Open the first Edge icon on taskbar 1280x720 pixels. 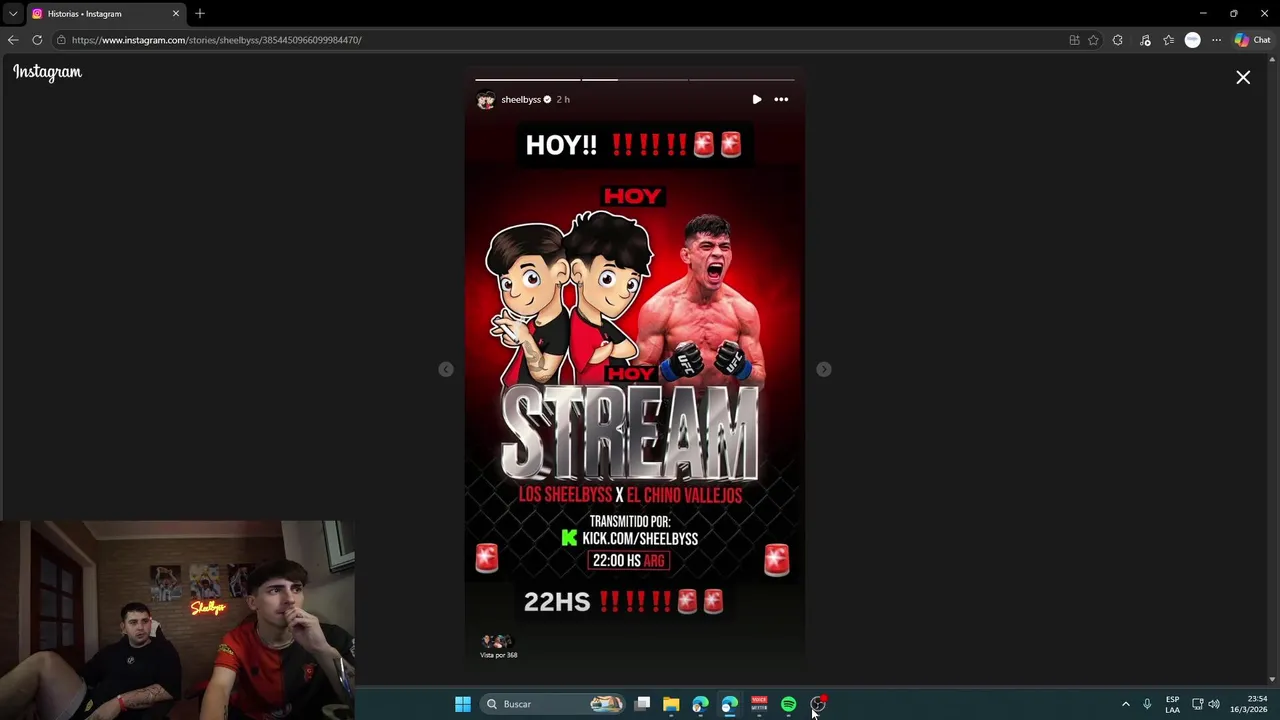[x=700, y=704]
